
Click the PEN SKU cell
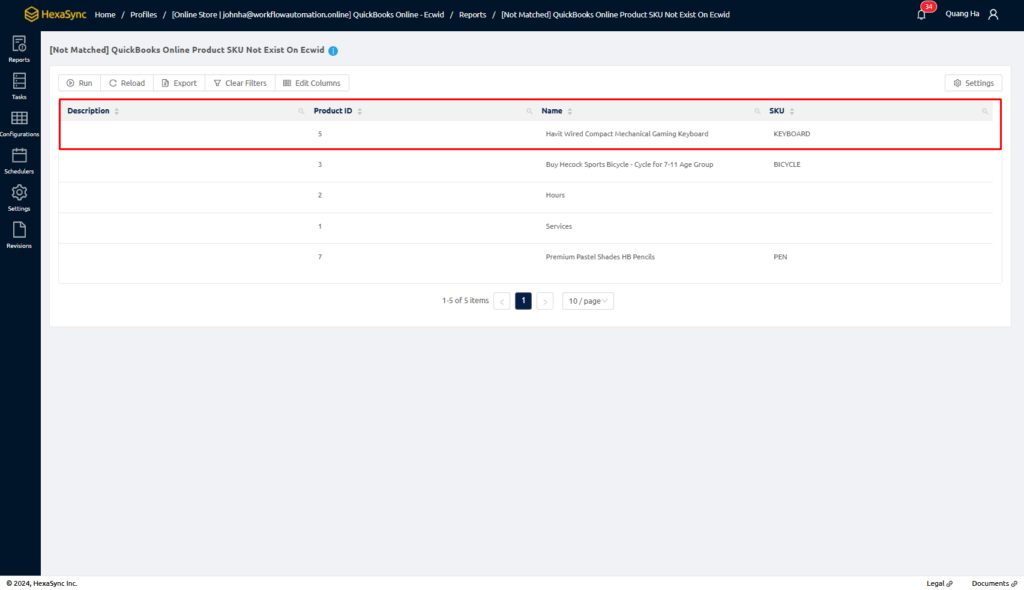pyautogui.click(x=780, y=257)
